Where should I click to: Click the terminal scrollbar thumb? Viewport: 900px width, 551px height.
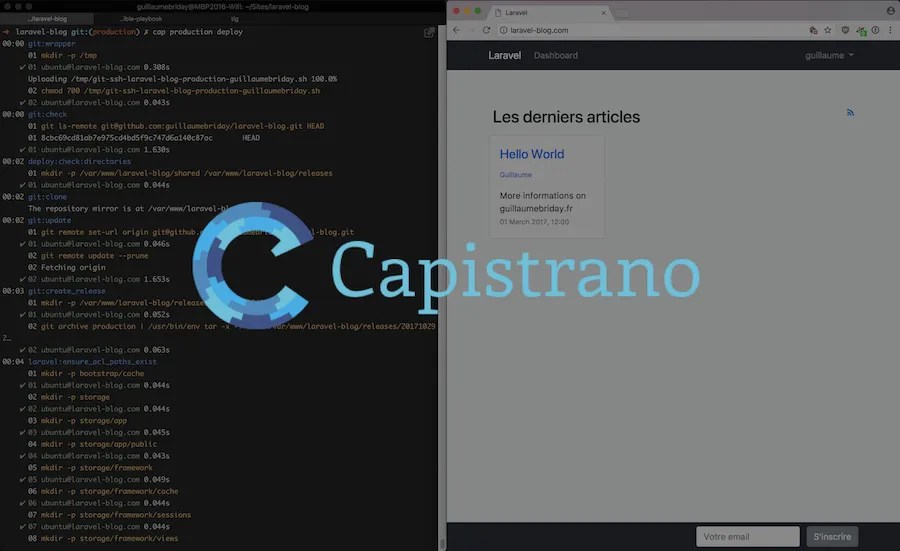point(441,542)
